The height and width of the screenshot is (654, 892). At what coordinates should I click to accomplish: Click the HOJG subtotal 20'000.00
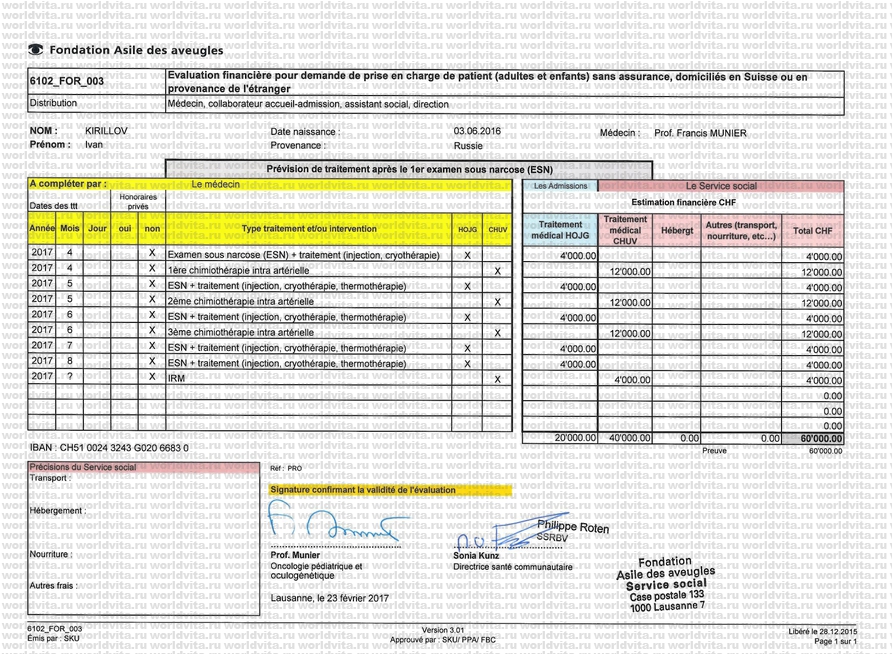tap(575, 438)
